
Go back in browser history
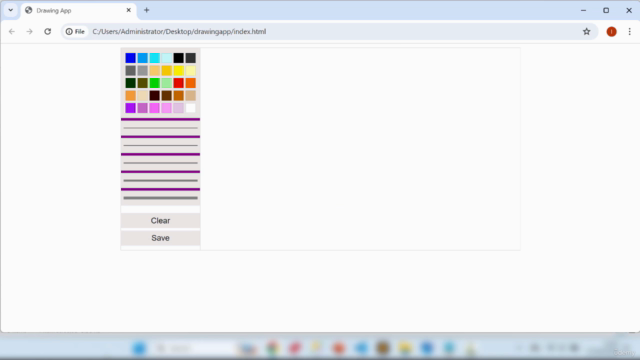pyautogui.click(x=12, y=31)
